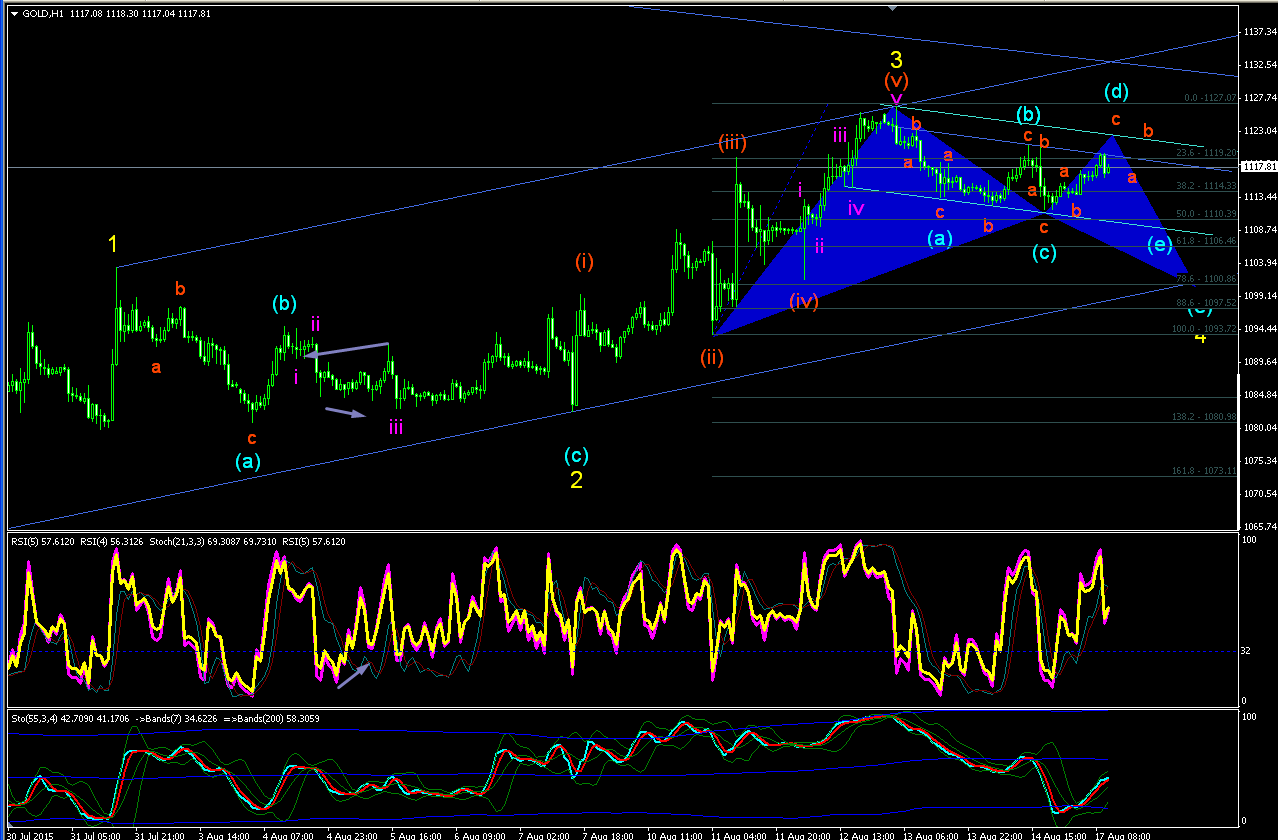
Task: Click time axis label 12 Aug 13:00
Action: 866,834
